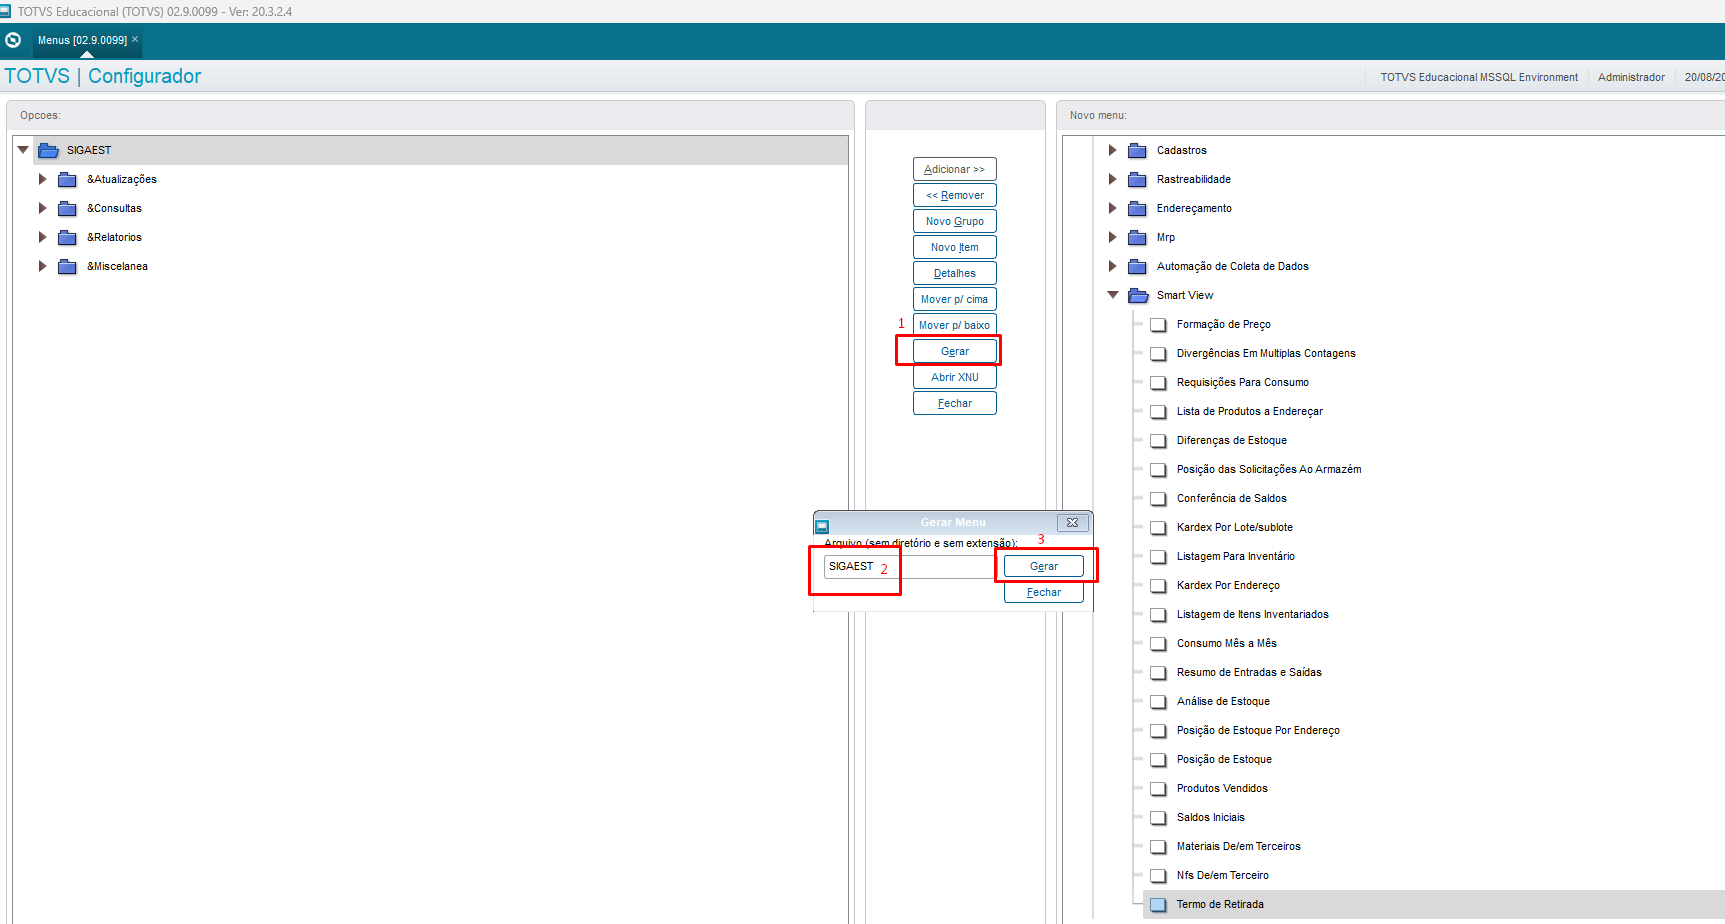Click Requisições Para Consumo item icon
Image resolution: width=1725 pixels, height=924 pixels.
pyautogui.click(x=1158, y=382)
